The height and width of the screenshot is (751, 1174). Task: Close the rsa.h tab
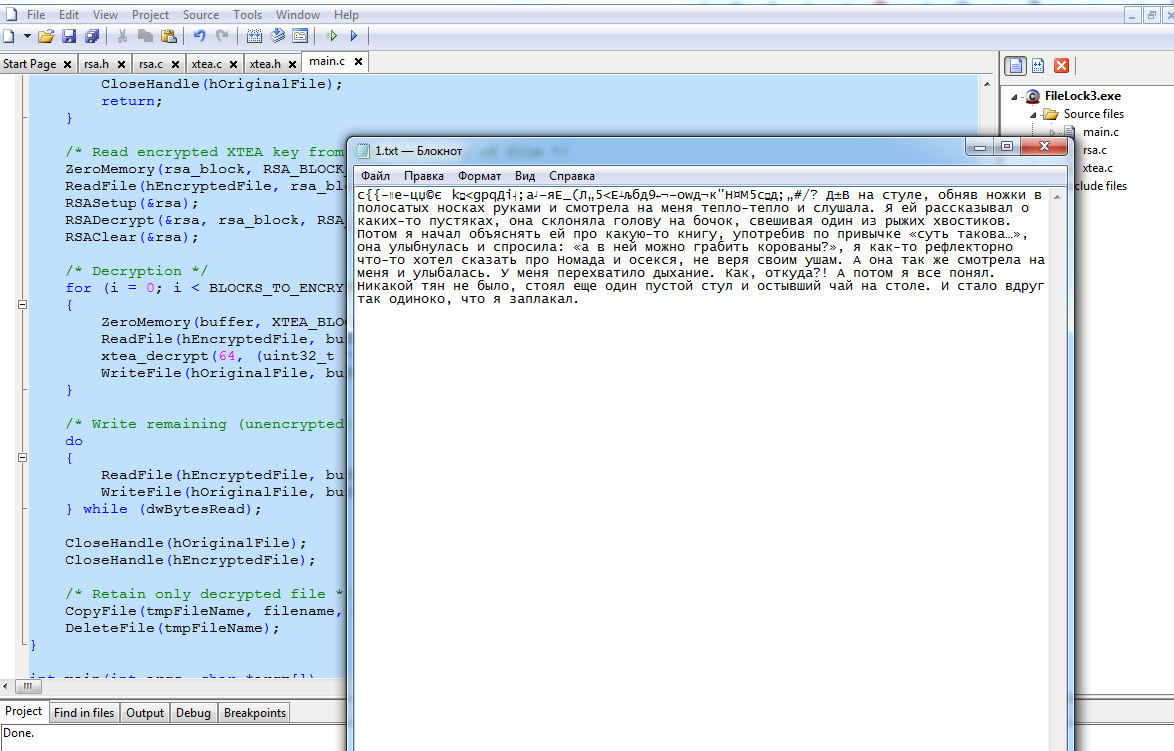[x=121, y=64]
